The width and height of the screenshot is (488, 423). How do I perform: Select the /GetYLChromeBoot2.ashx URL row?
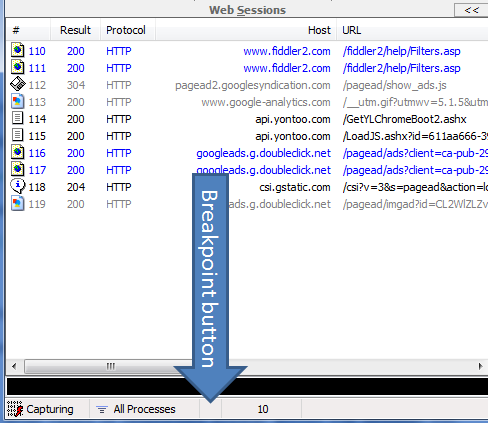pyautogui.click(x=404, y=119)
